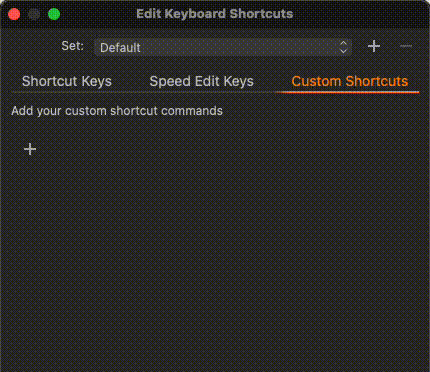This screenshot has height=372, width=430.
Task: Select the Custom Shortcuts tab
Action: (x=350, y=81)
